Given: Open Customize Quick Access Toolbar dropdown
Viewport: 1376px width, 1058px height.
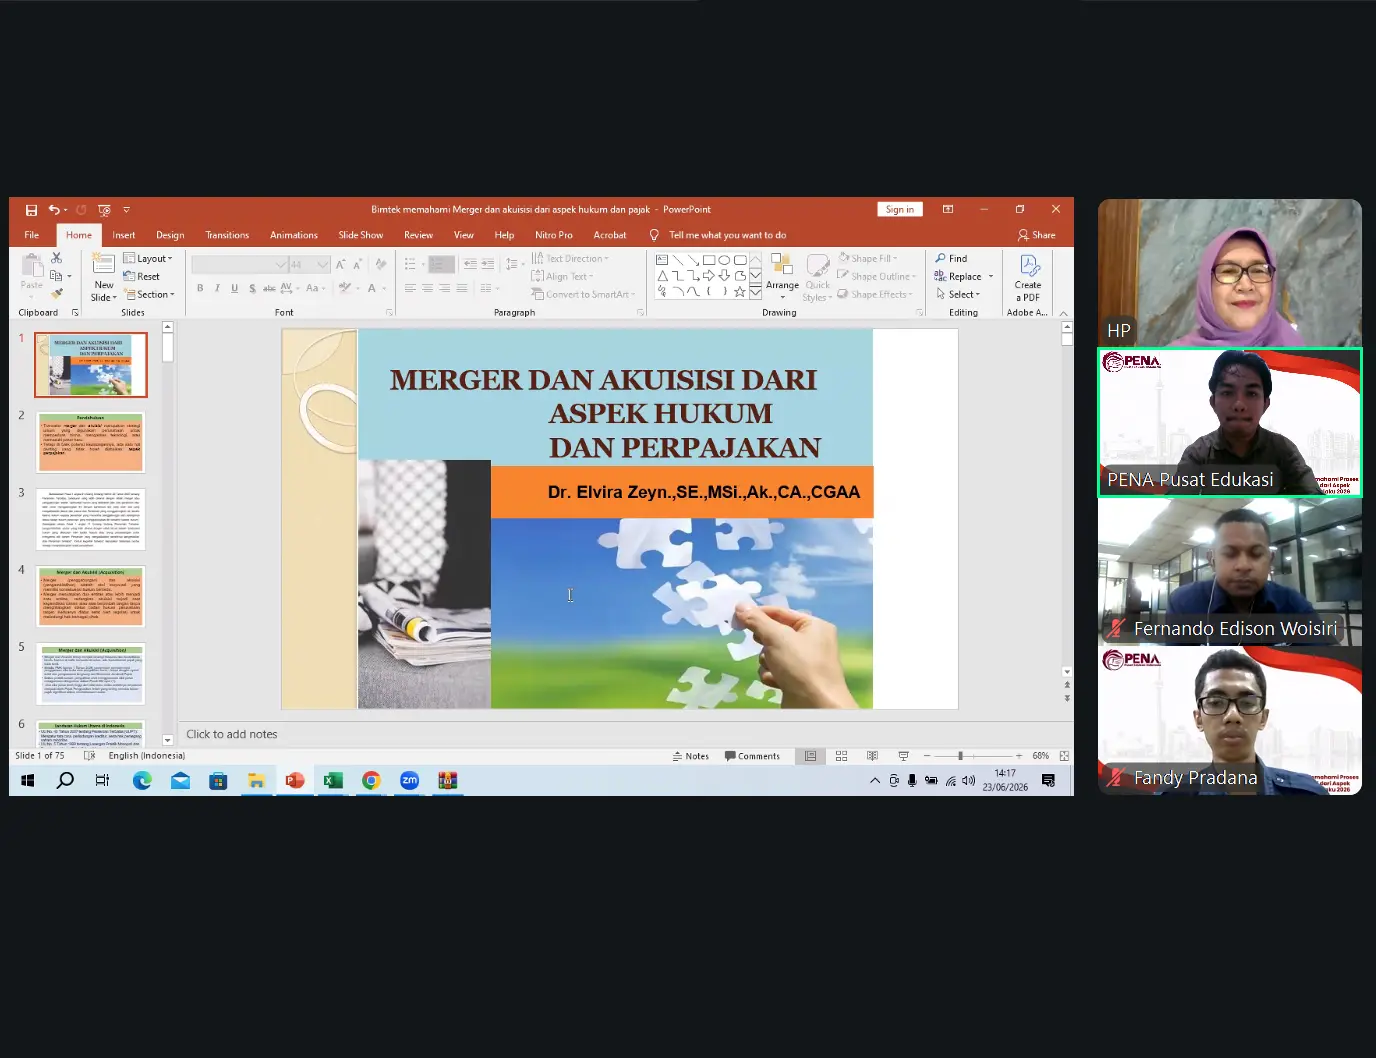Looking at the screenshot, I should tap(126, 210).
